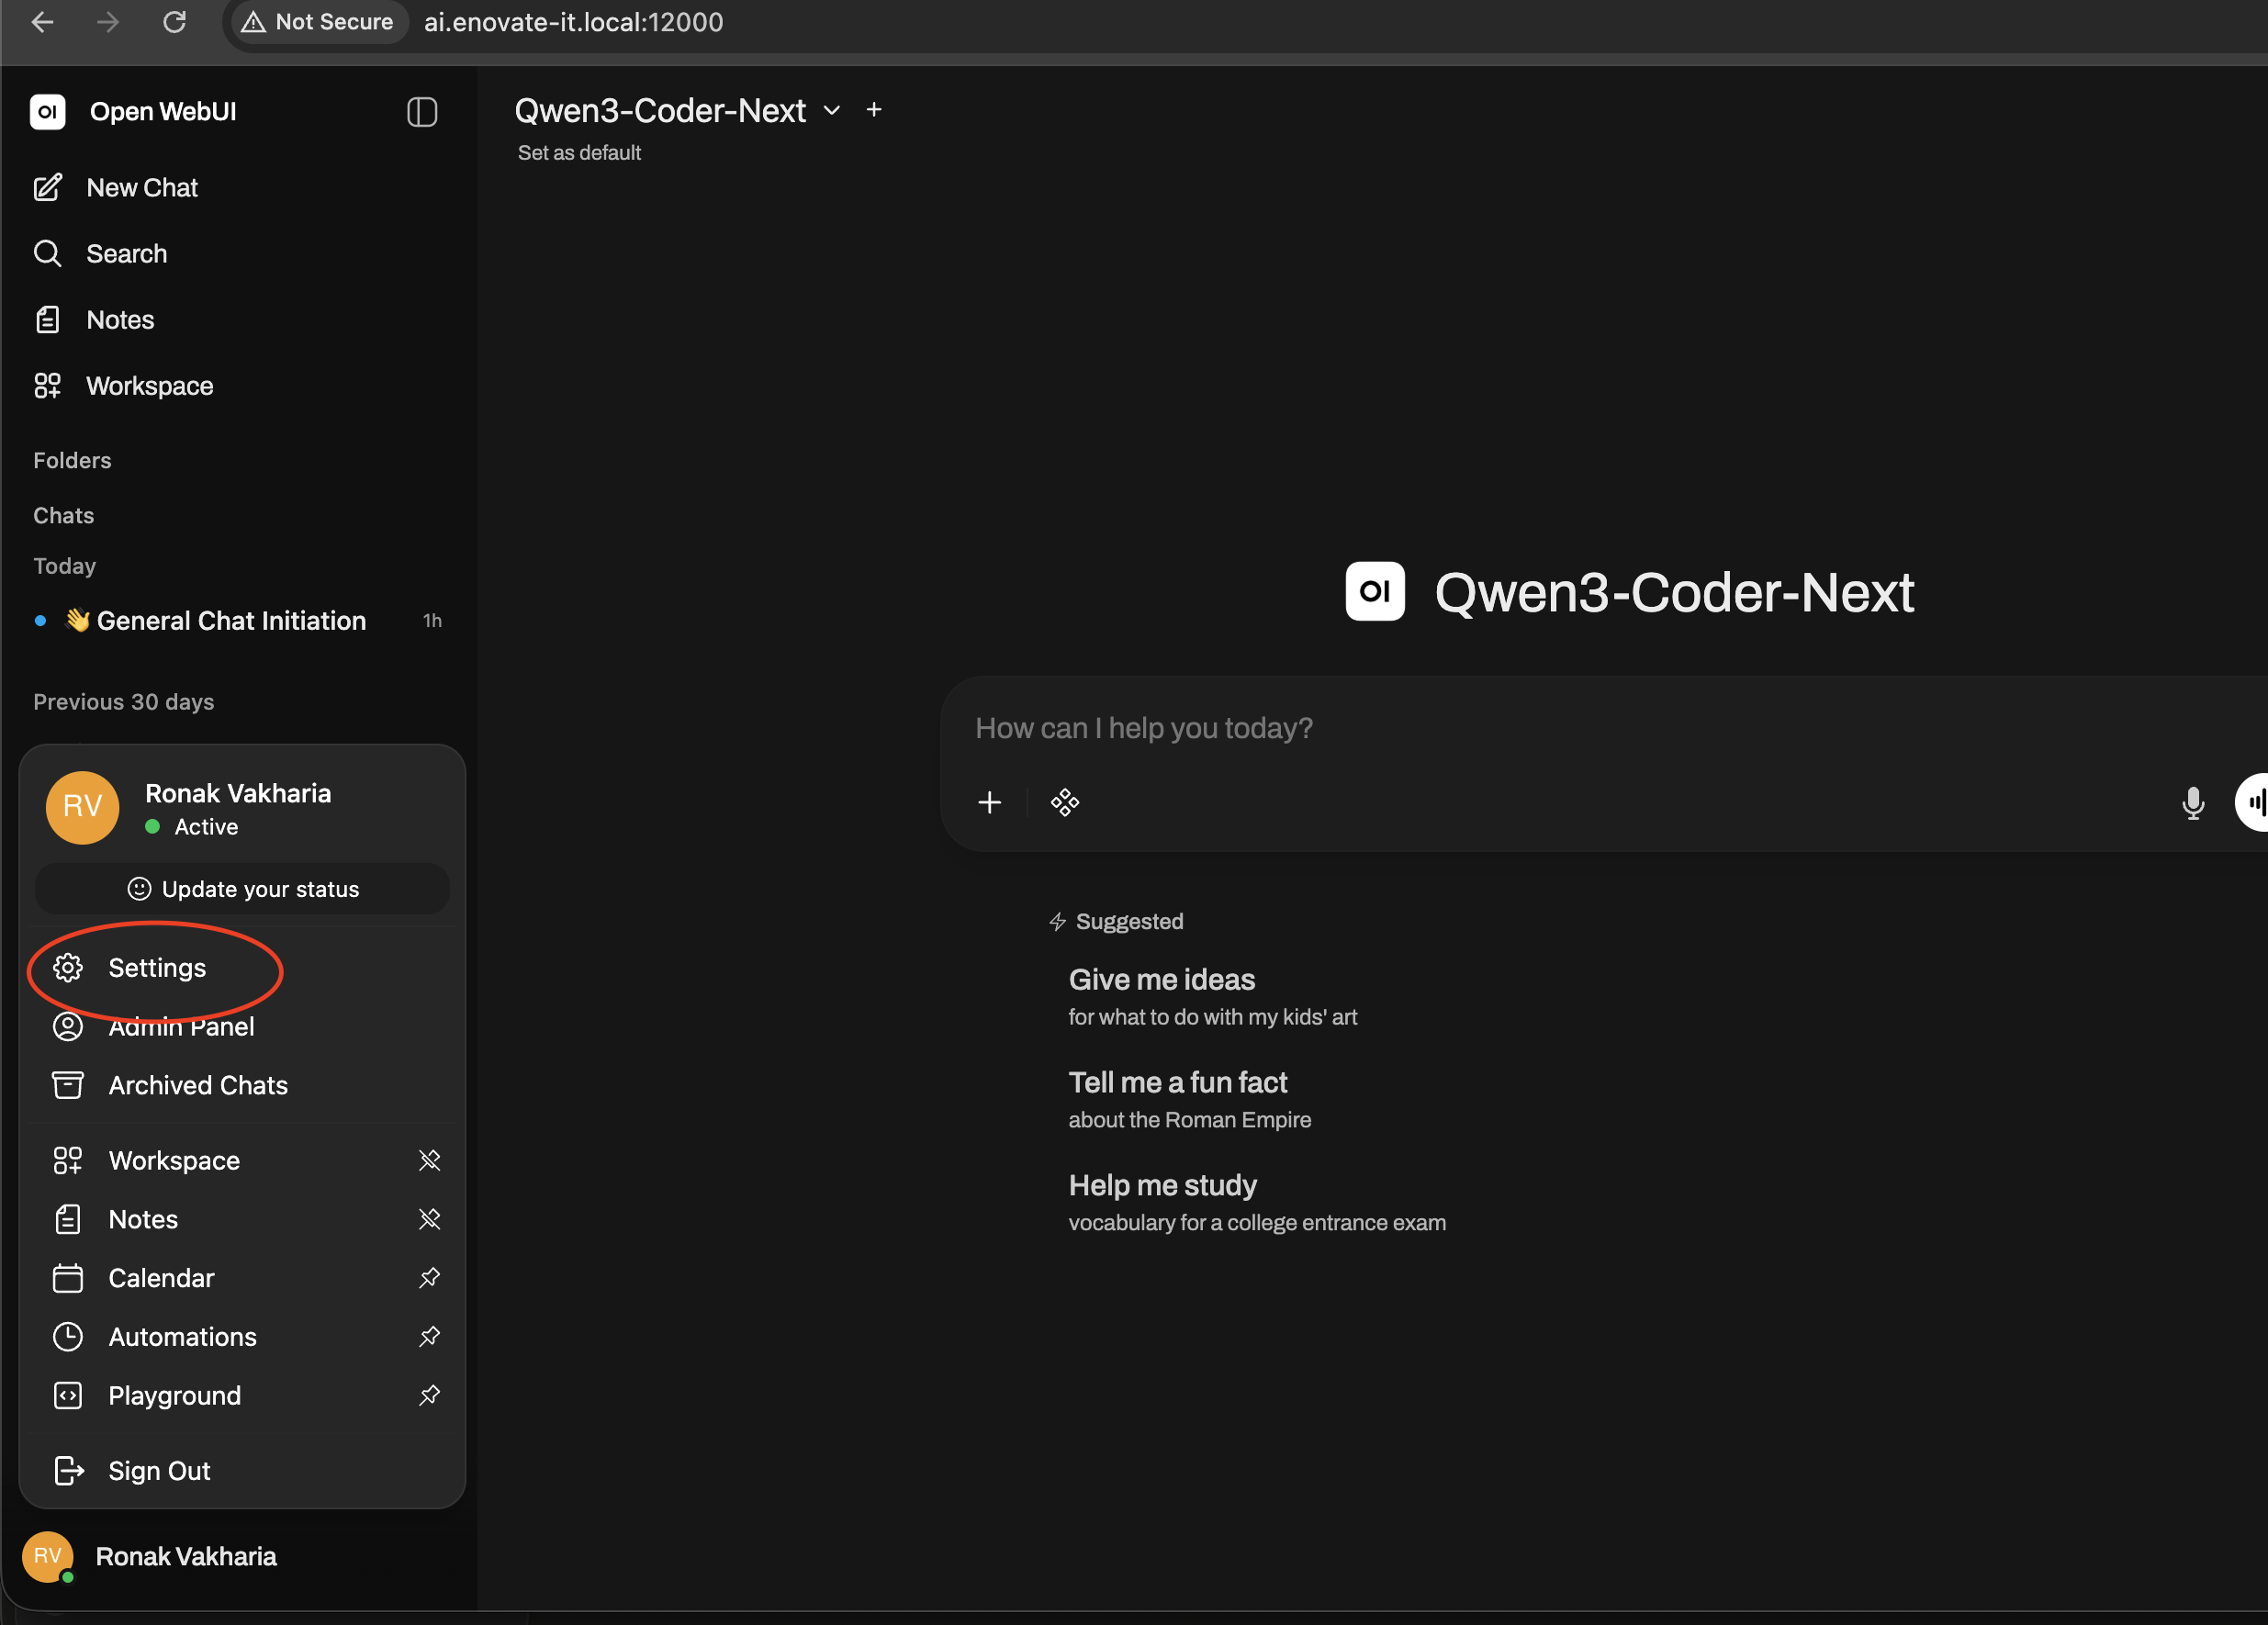This screenshot has height=1625, width=2268.
Task: Click the Set as default link
Action: 579,153
